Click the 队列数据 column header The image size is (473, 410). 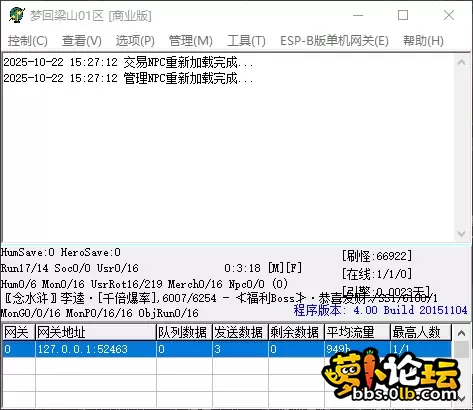(x=184, y=332)
